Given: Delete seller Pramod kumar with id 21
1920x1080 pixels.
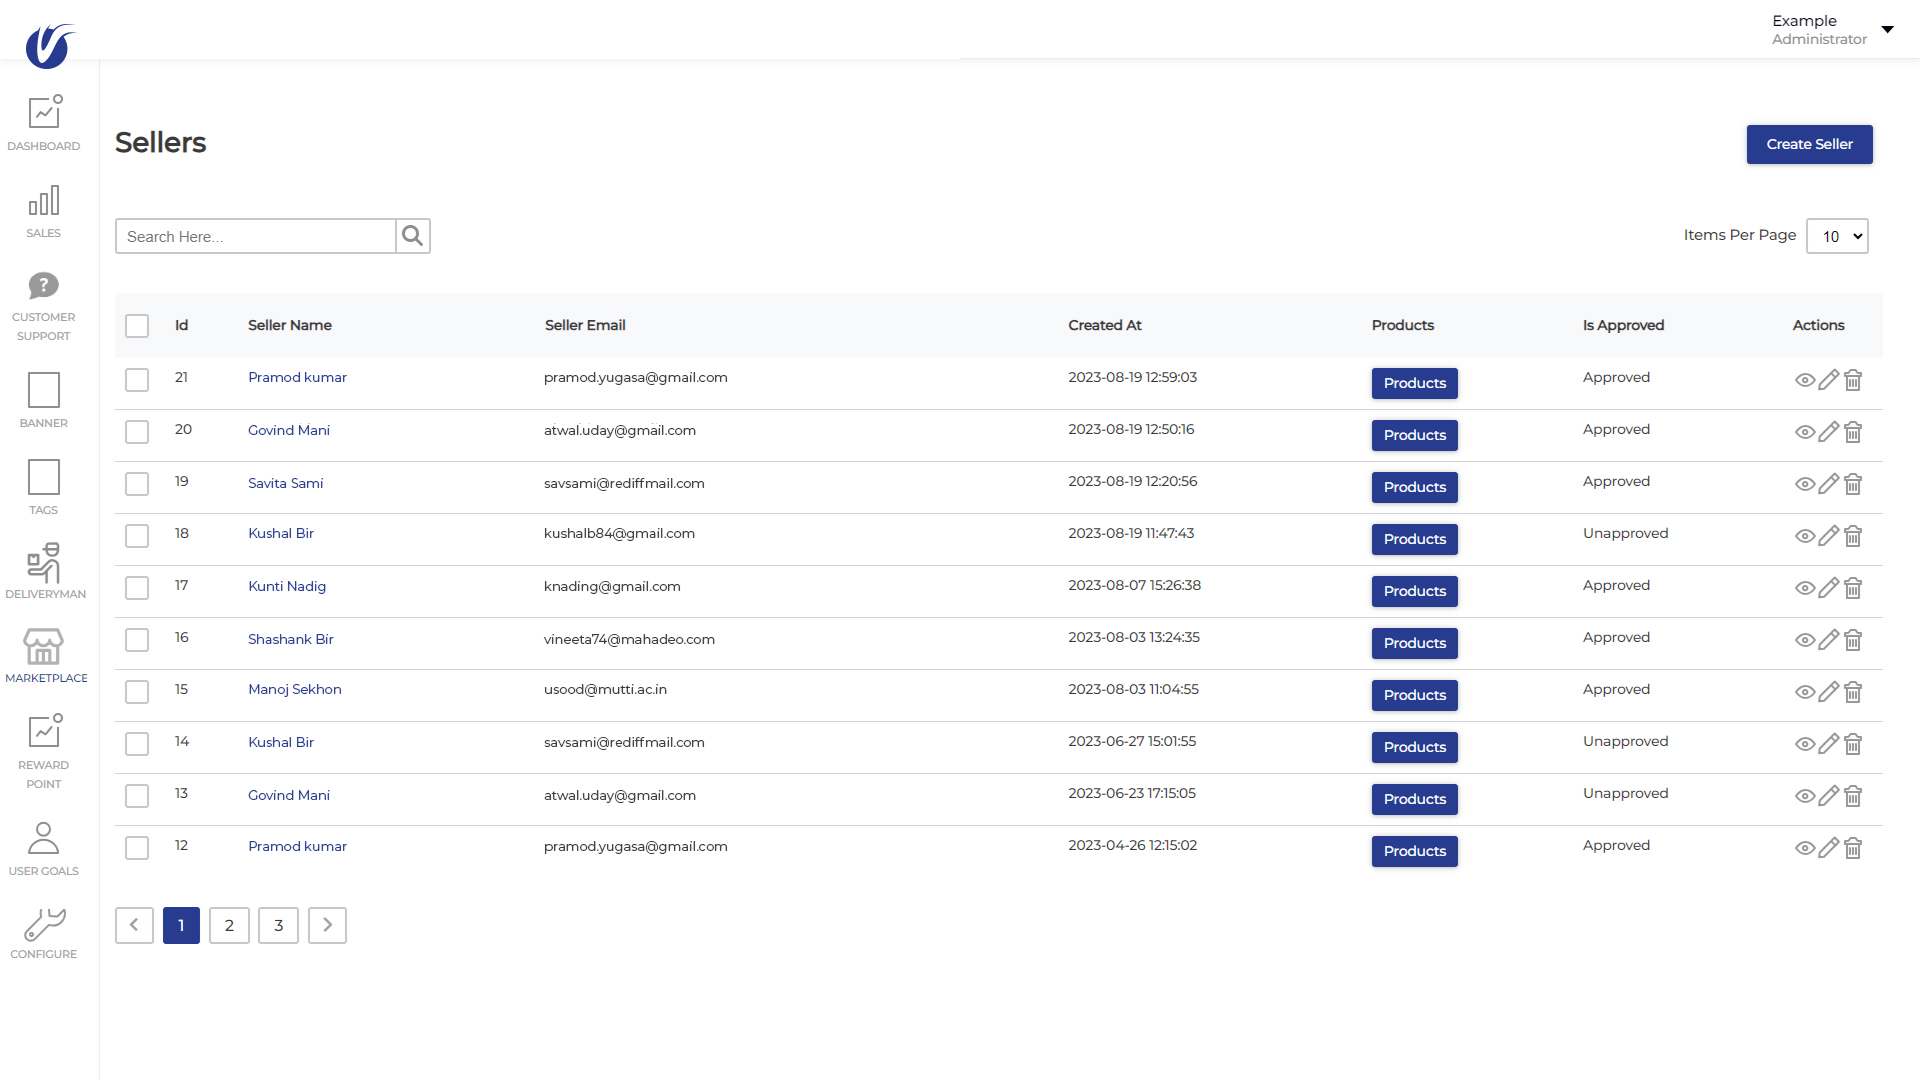Looking at the screenshot, I should [x=1853, y=380].
